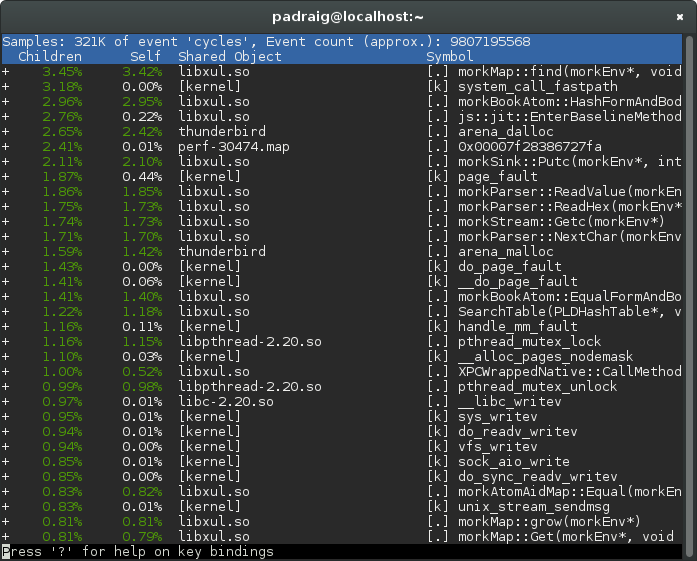Expand the arena_dalloc row
697x561 pixels.
(5, 132)
